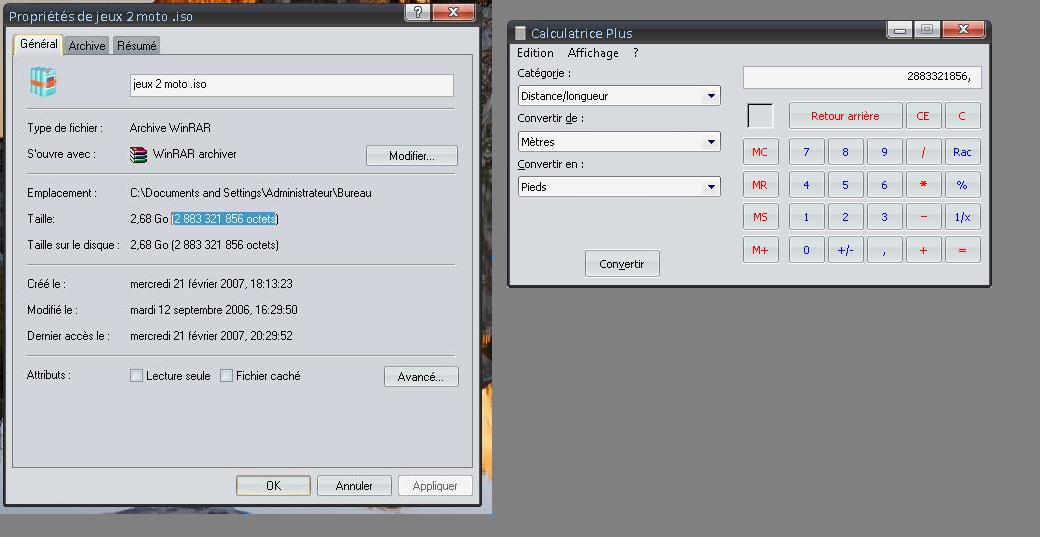Click the empty memory indicator box

(x=760, y=116)
